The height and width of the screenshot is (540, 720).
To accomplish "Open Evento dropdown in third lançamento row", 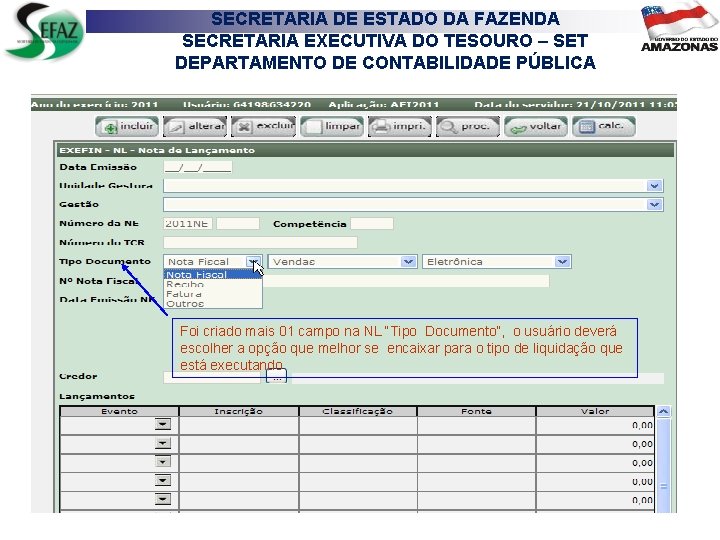I will (163, 462).
